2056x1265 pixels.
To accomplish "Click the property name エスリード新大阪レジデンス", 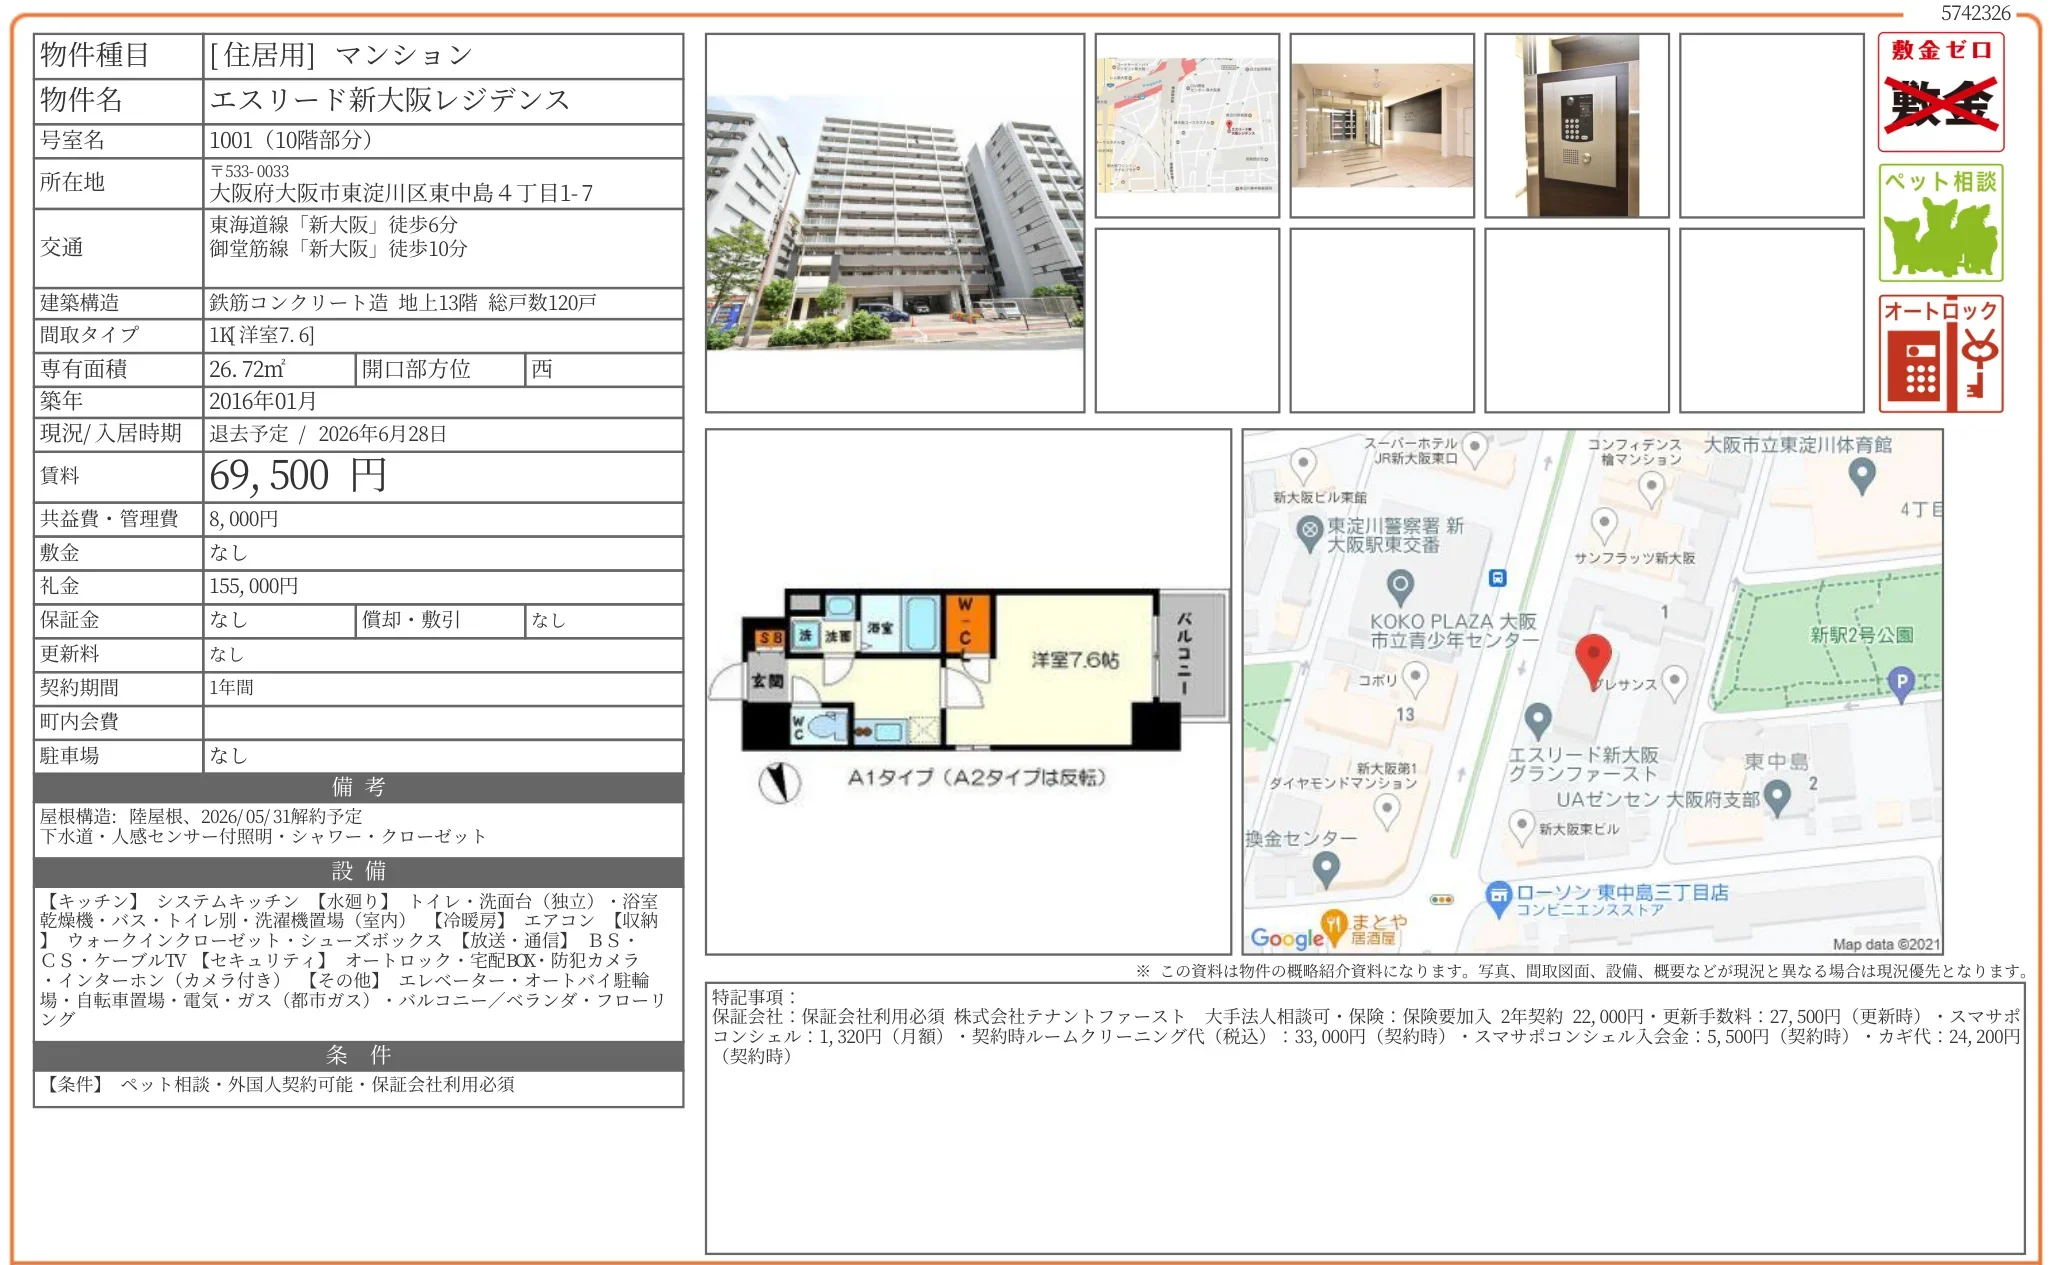I will click(390, 100).
